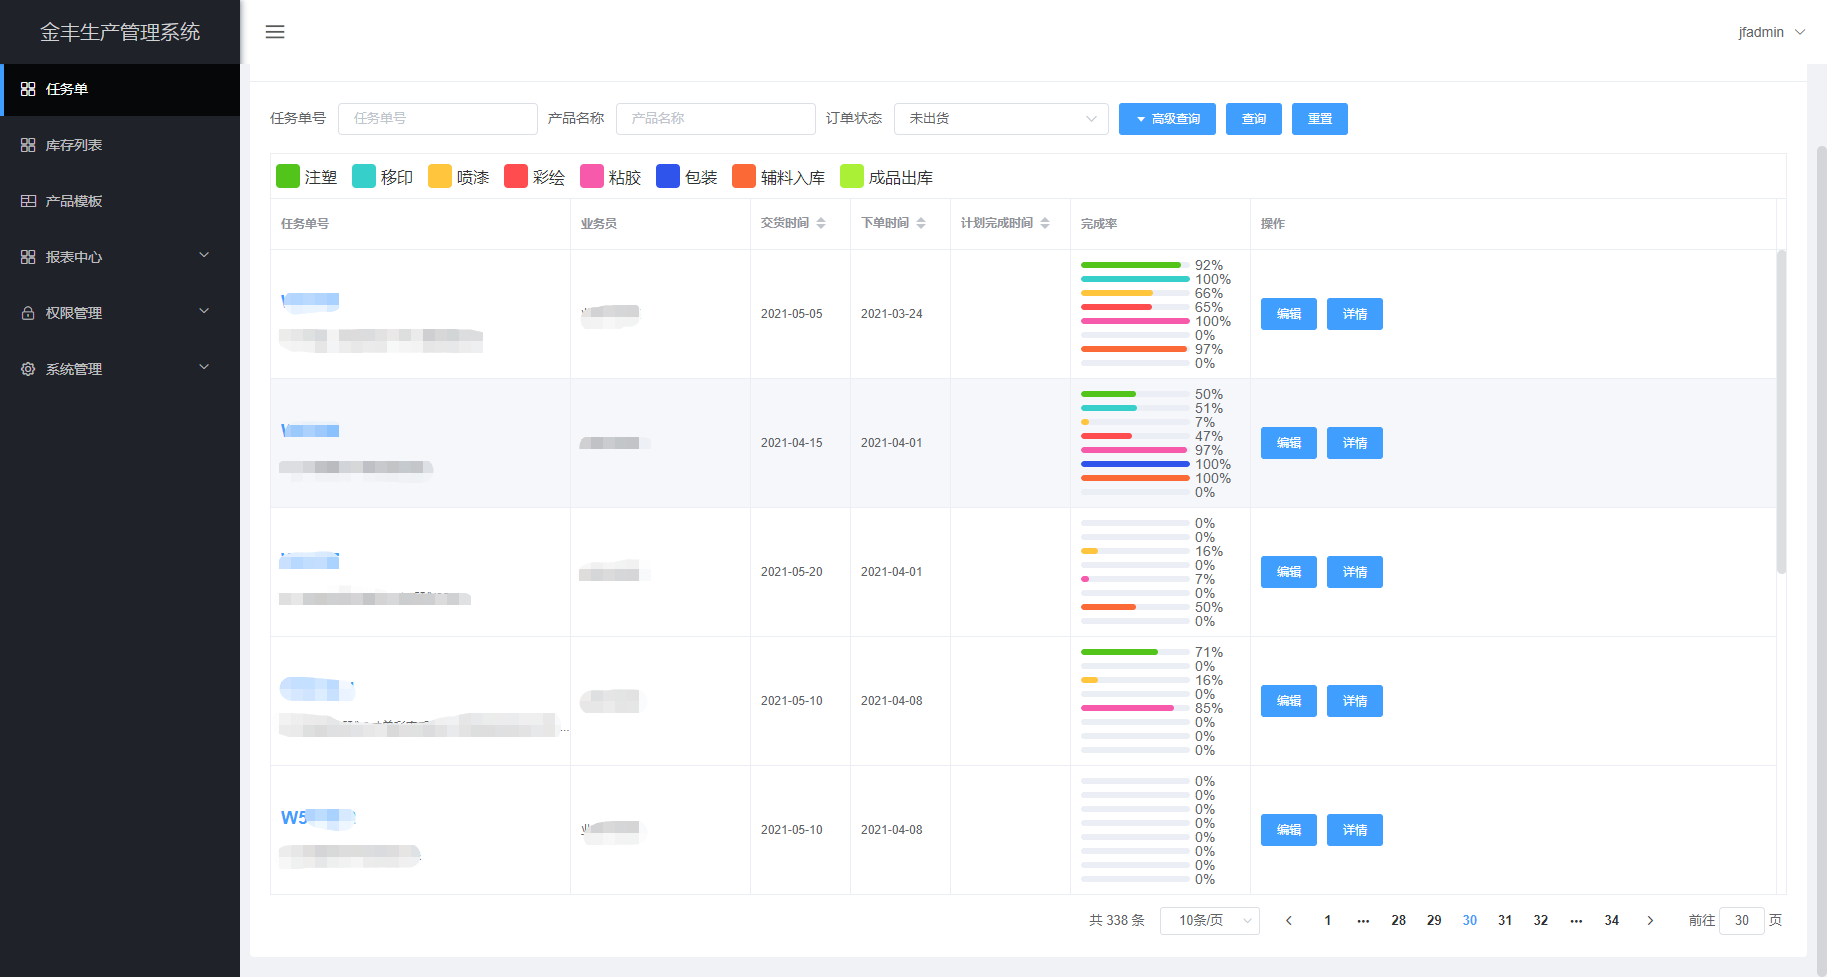Viewport: 1827px width, 977px height.
Task: Click the green 注塑 legend swatch
Action: pos(288,176)
